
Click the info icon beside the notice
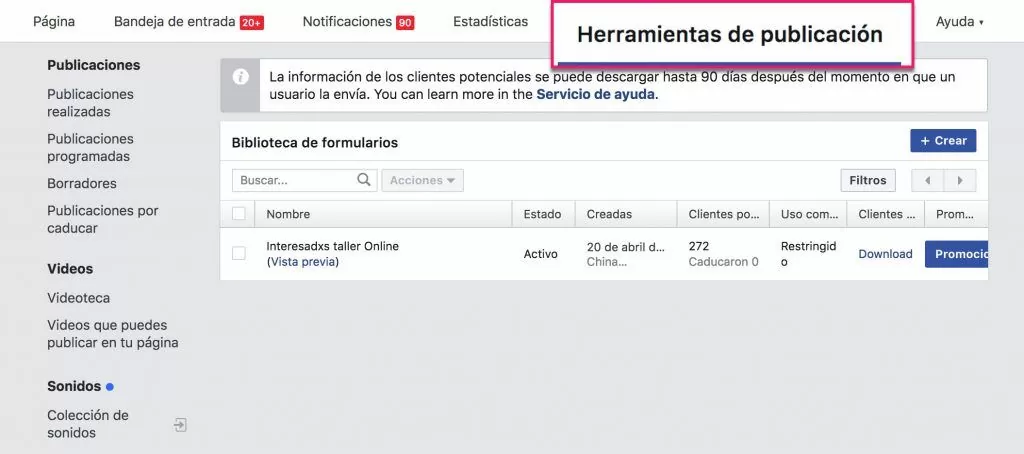(240, 77)
